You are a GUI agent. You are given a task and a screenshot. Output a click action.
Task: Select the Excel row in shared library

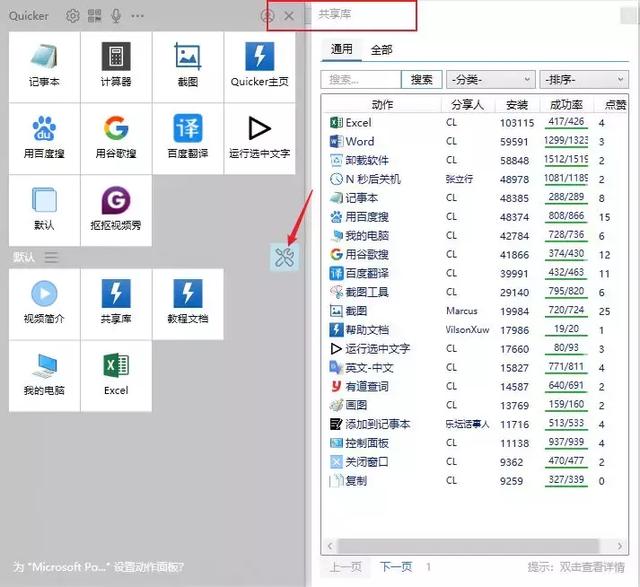point(475,122)
